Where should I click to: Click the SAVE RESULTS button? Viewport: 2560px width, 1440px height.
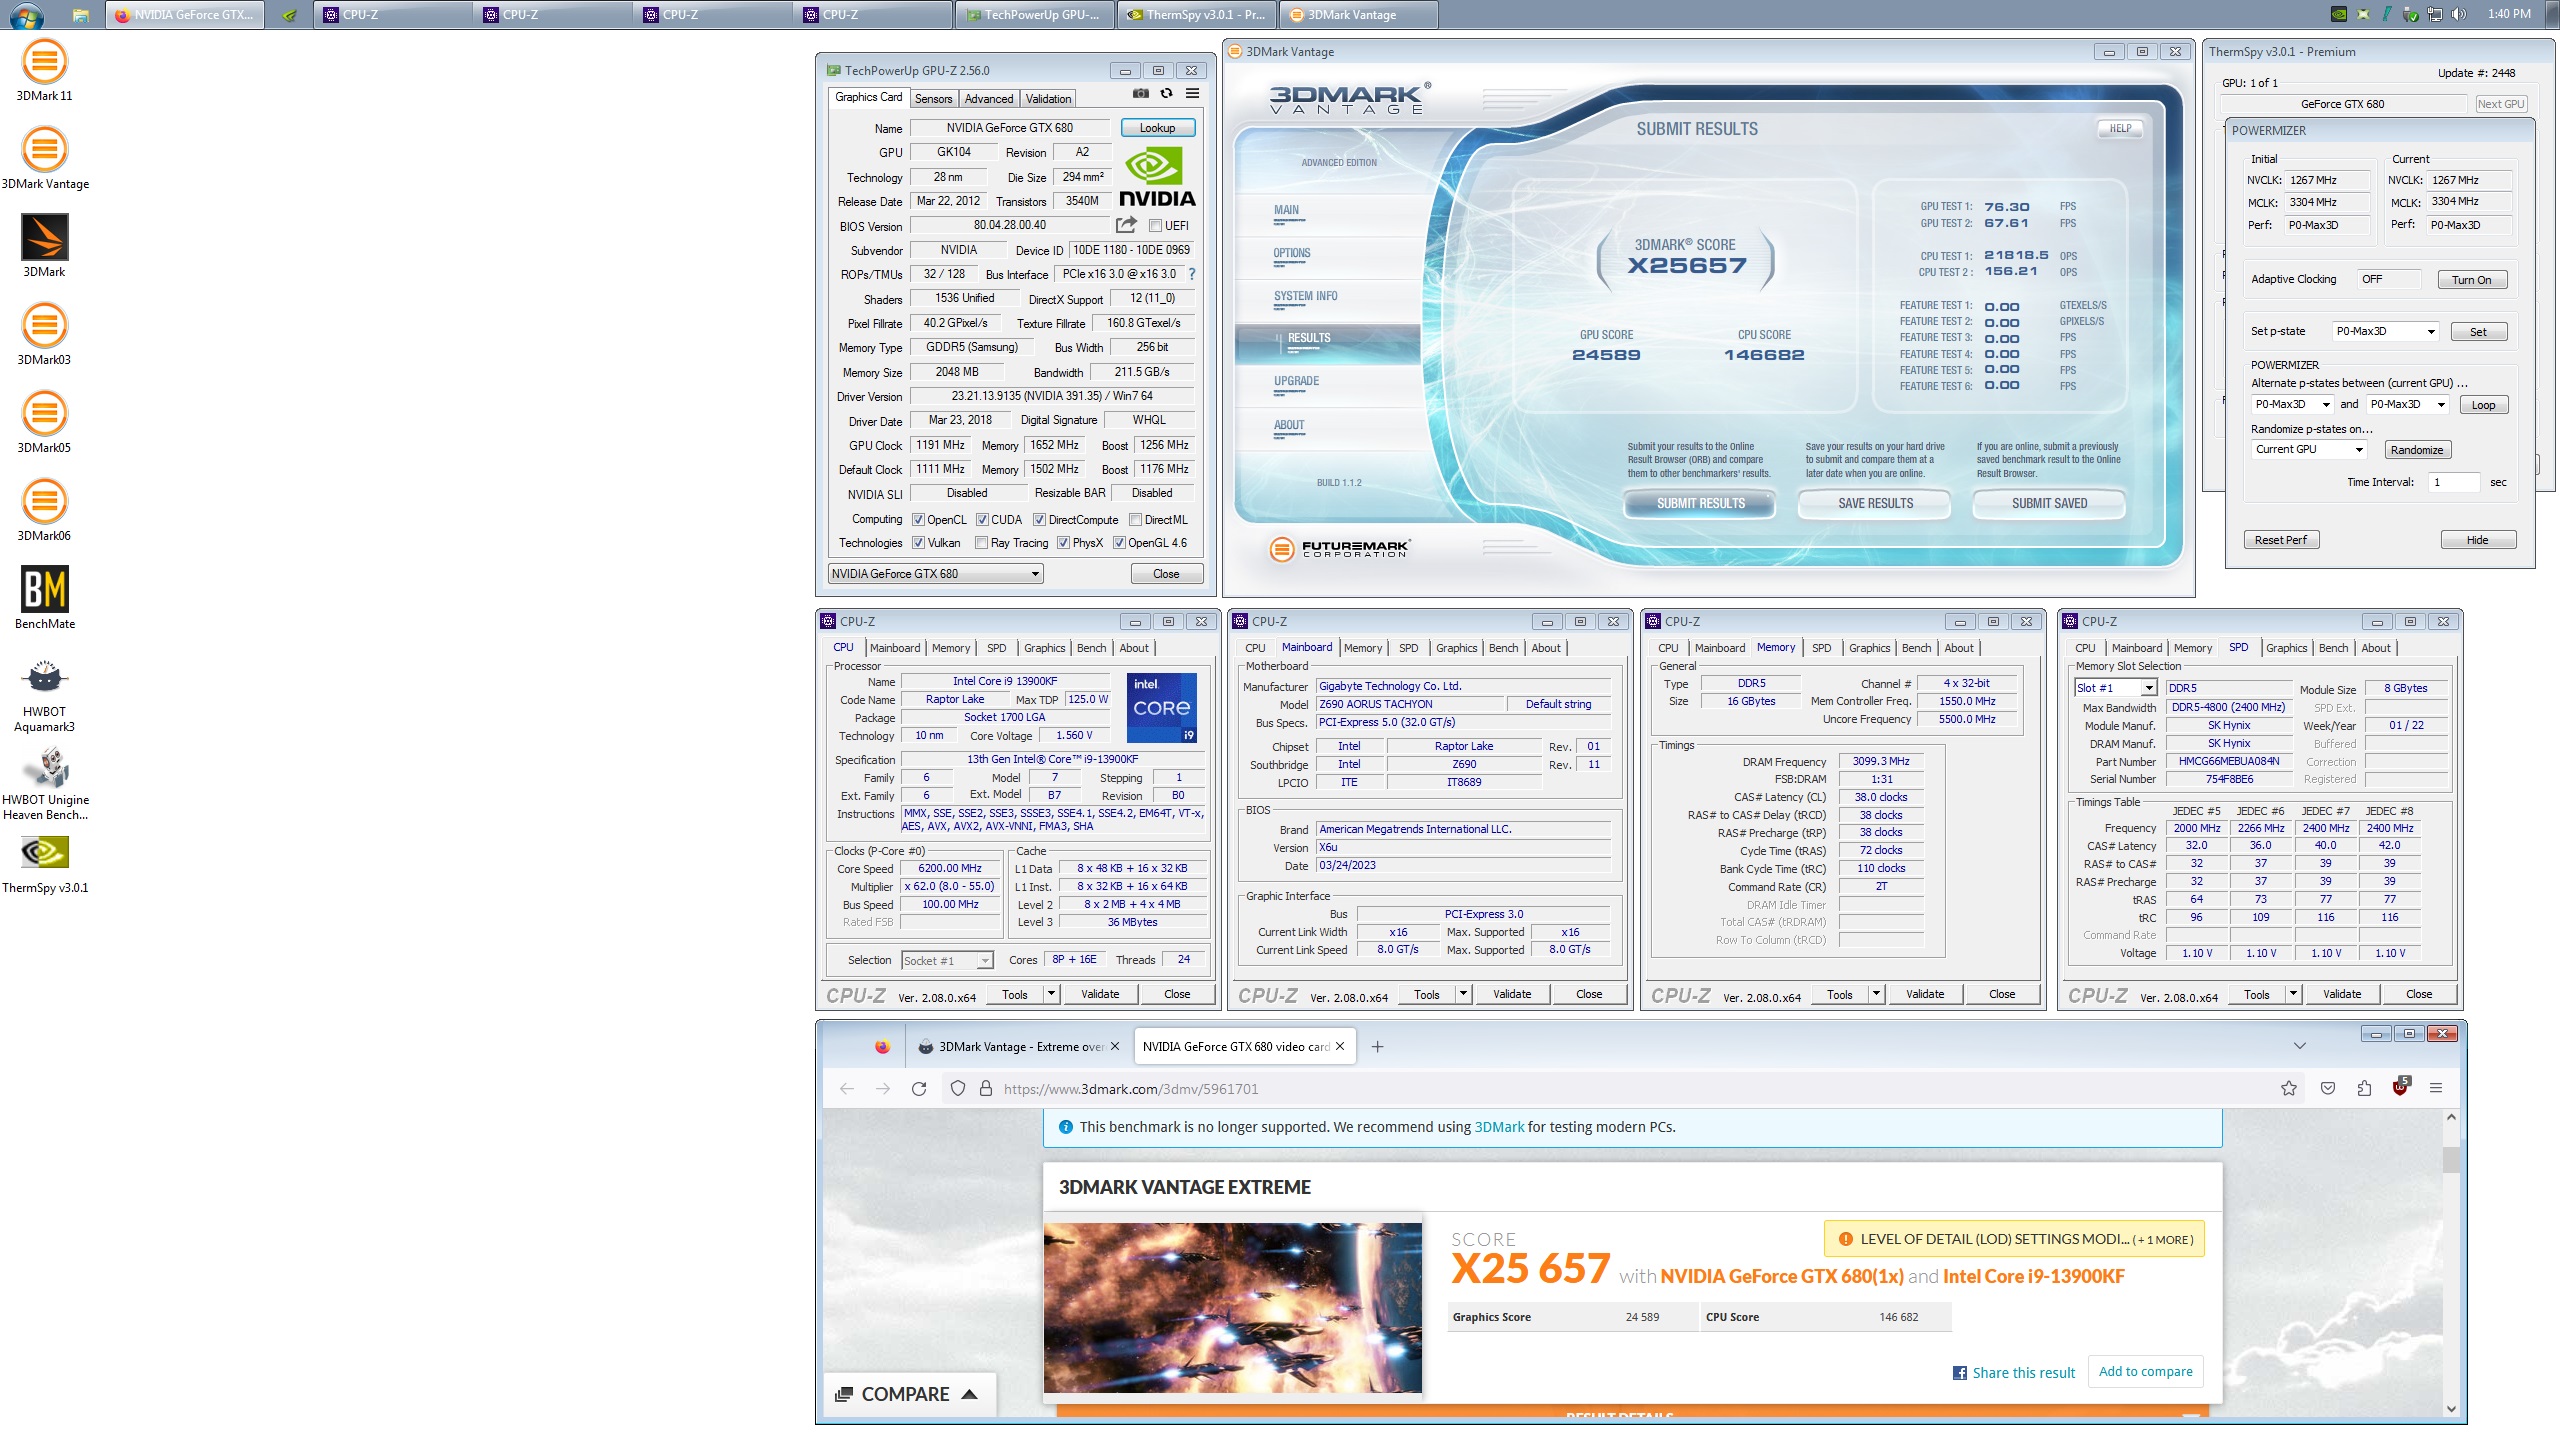tap(1875, 504)
